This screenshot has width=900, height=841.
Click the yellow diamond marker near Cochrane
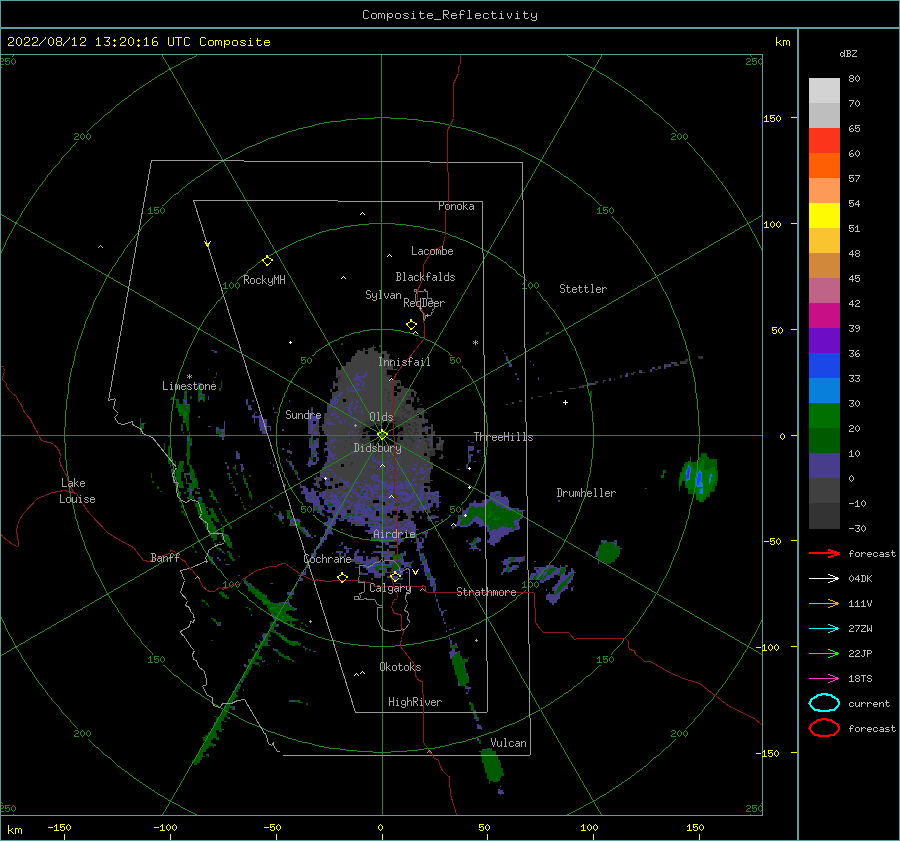point(343,578)
